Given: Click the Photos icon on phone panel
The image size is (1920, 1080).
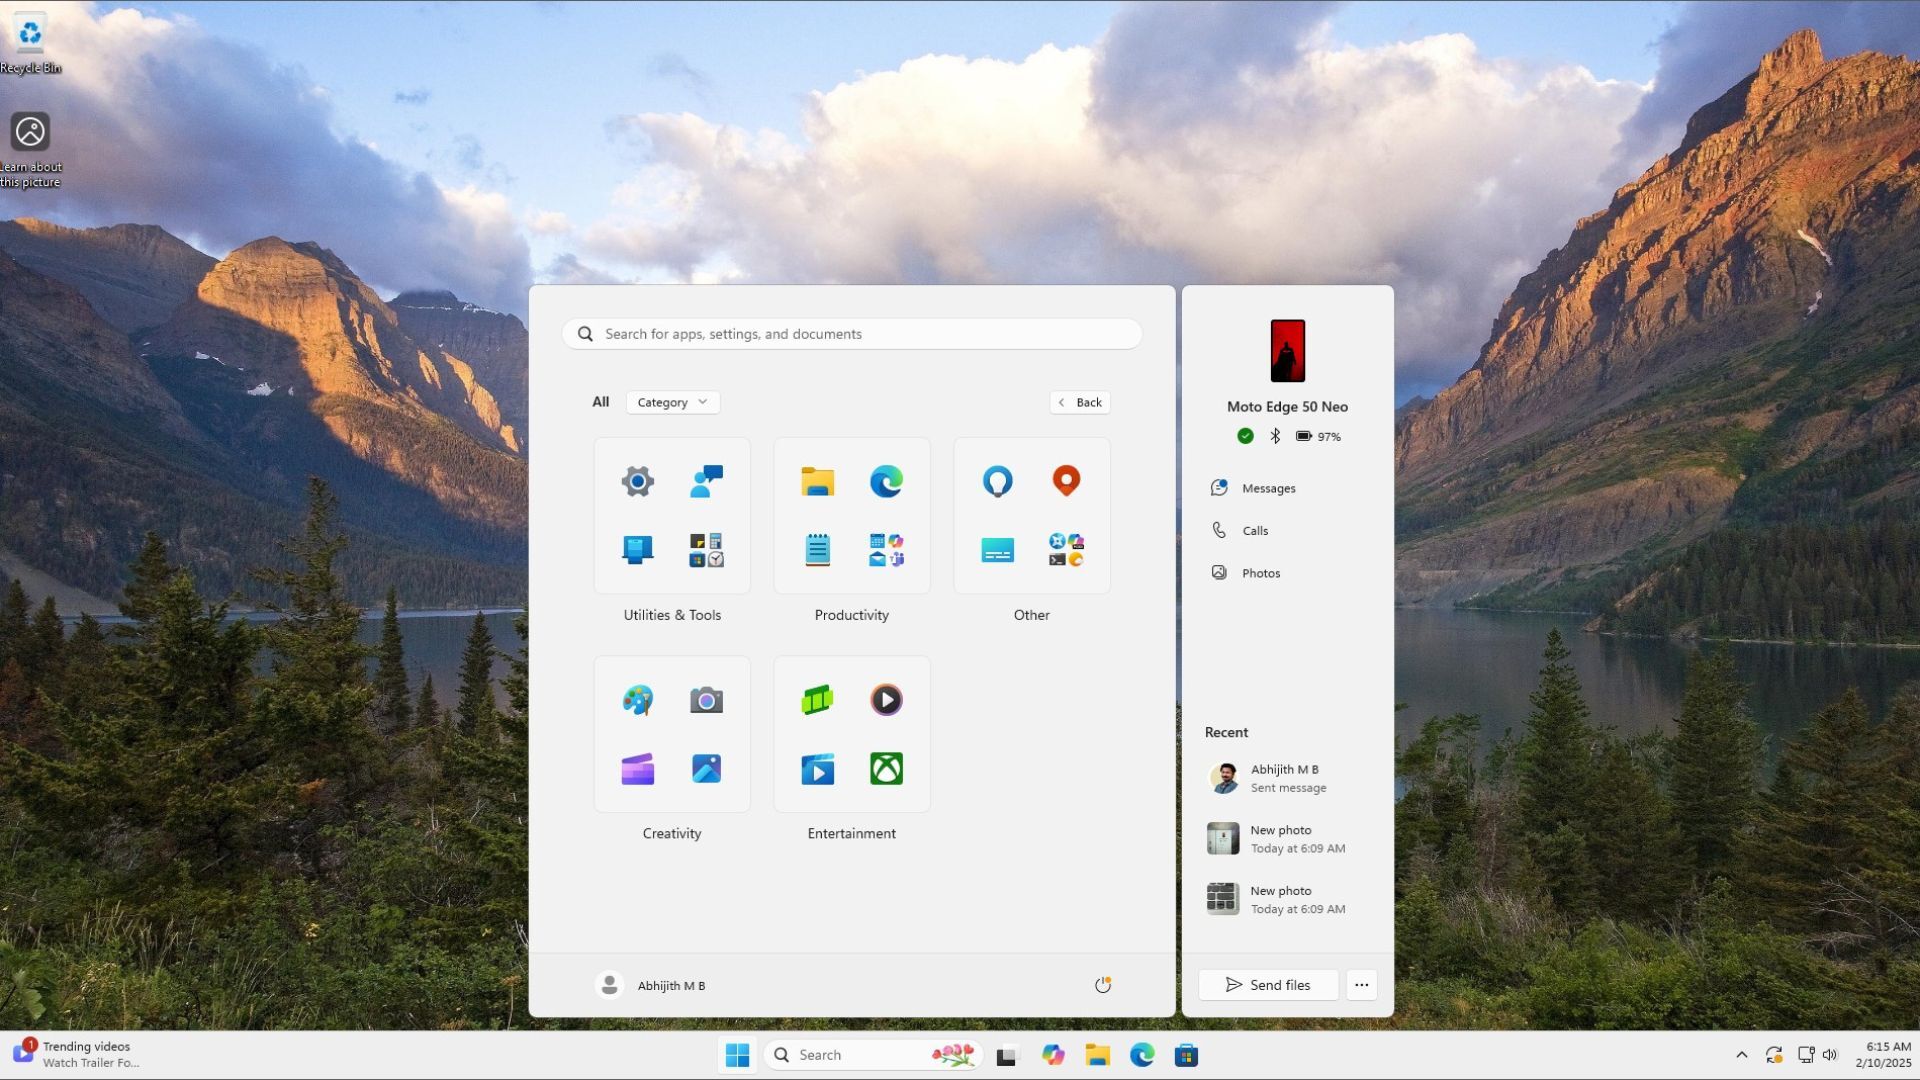Looking at the screenshot, I should pos(1218,572).
